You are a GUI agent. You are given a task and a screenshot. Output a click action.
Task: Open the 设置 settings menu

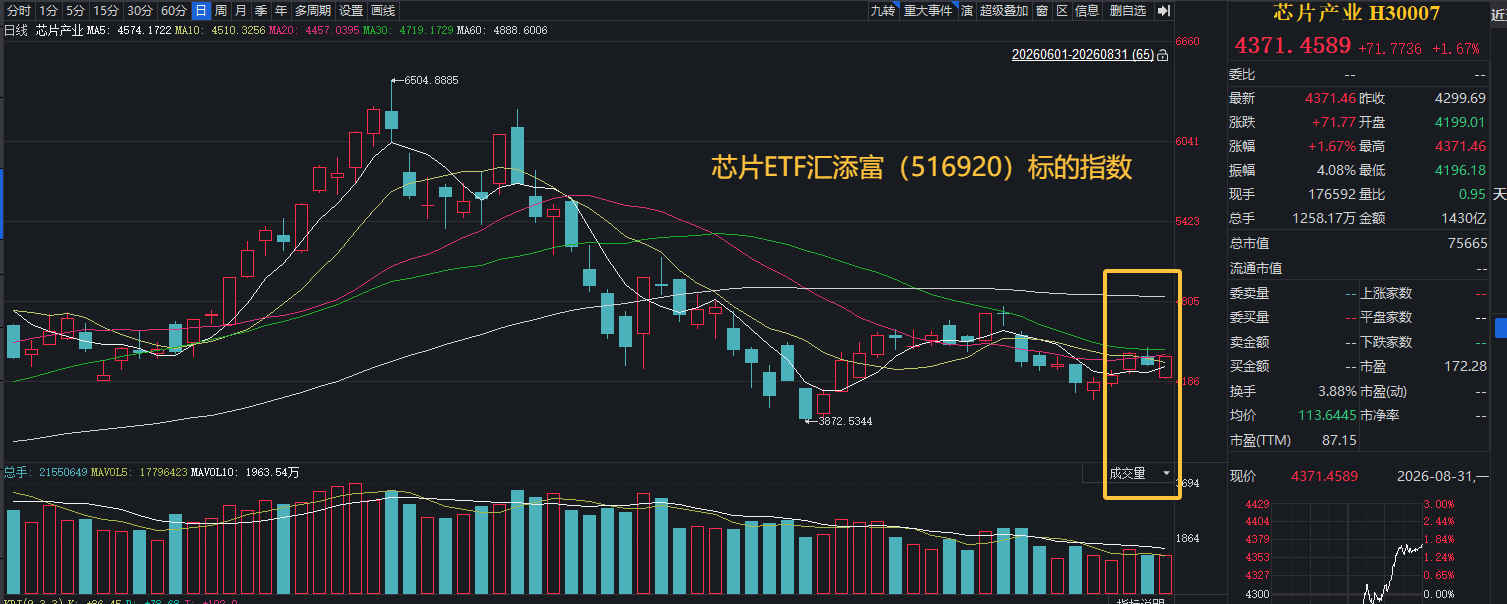pyautogui.click(x=351, y=11)
